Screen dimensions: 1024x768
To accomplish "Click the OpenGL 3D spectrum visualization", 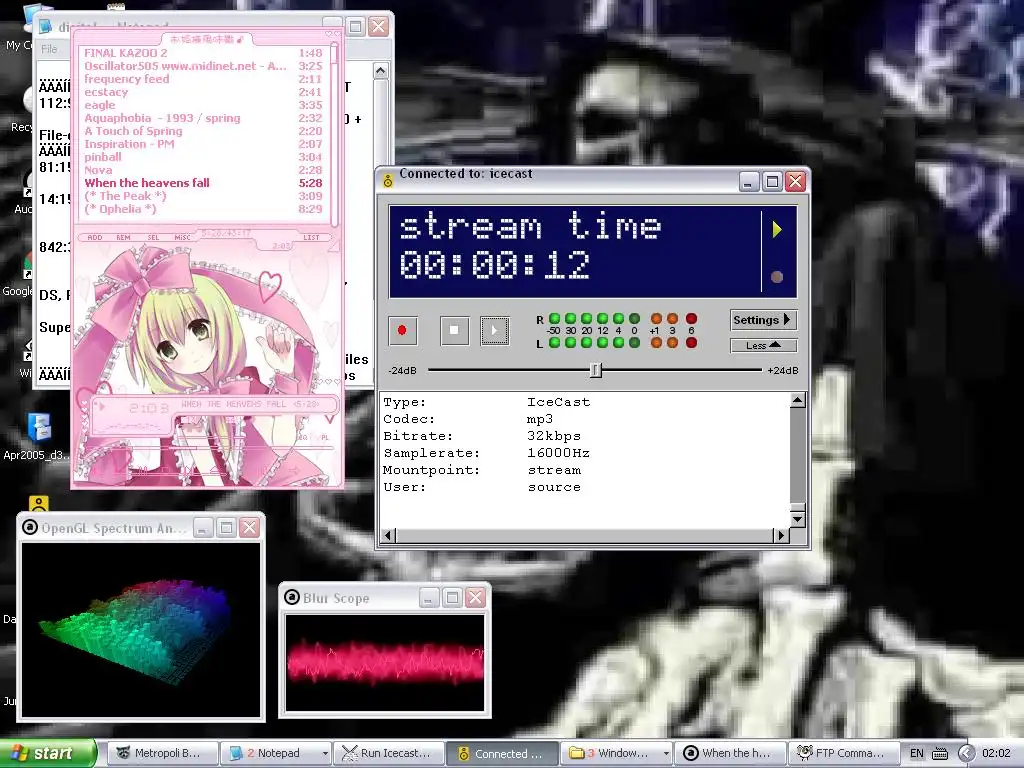I will tap(140, 630).
